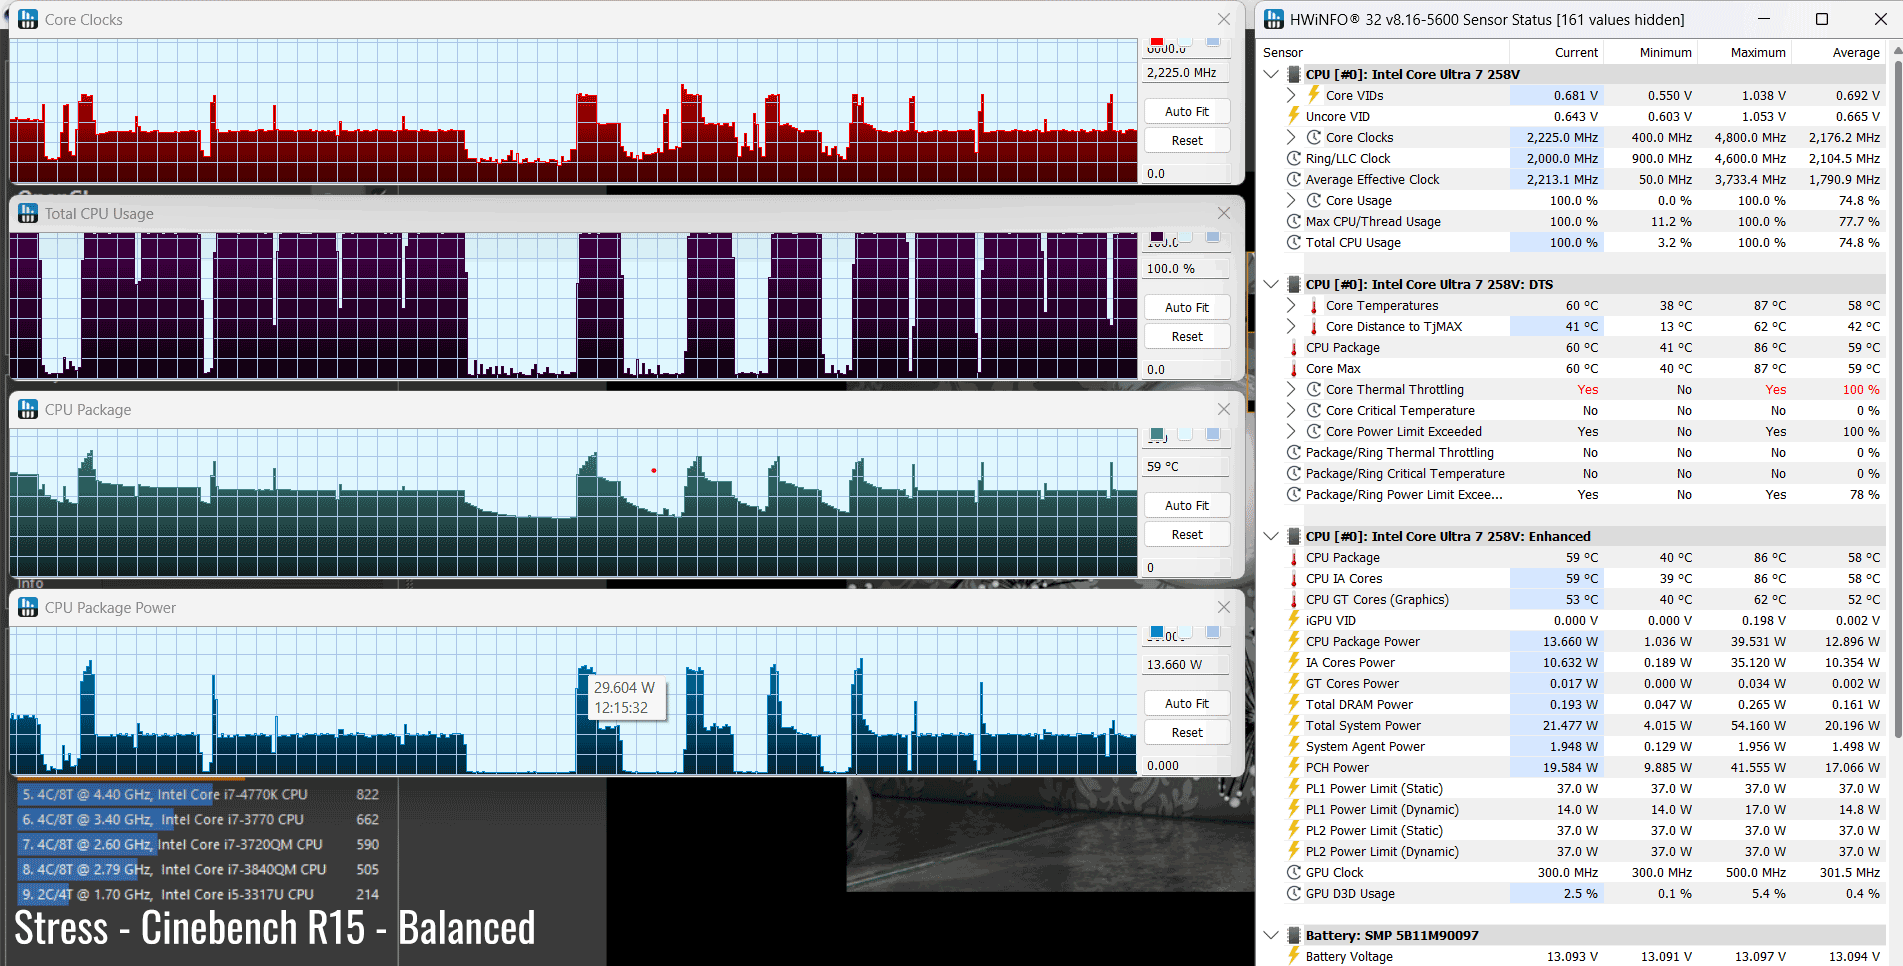Click the lightning icon beside iGPU VID
This screenshot has width=1903, height=966.
click(x=1294, y=620)
